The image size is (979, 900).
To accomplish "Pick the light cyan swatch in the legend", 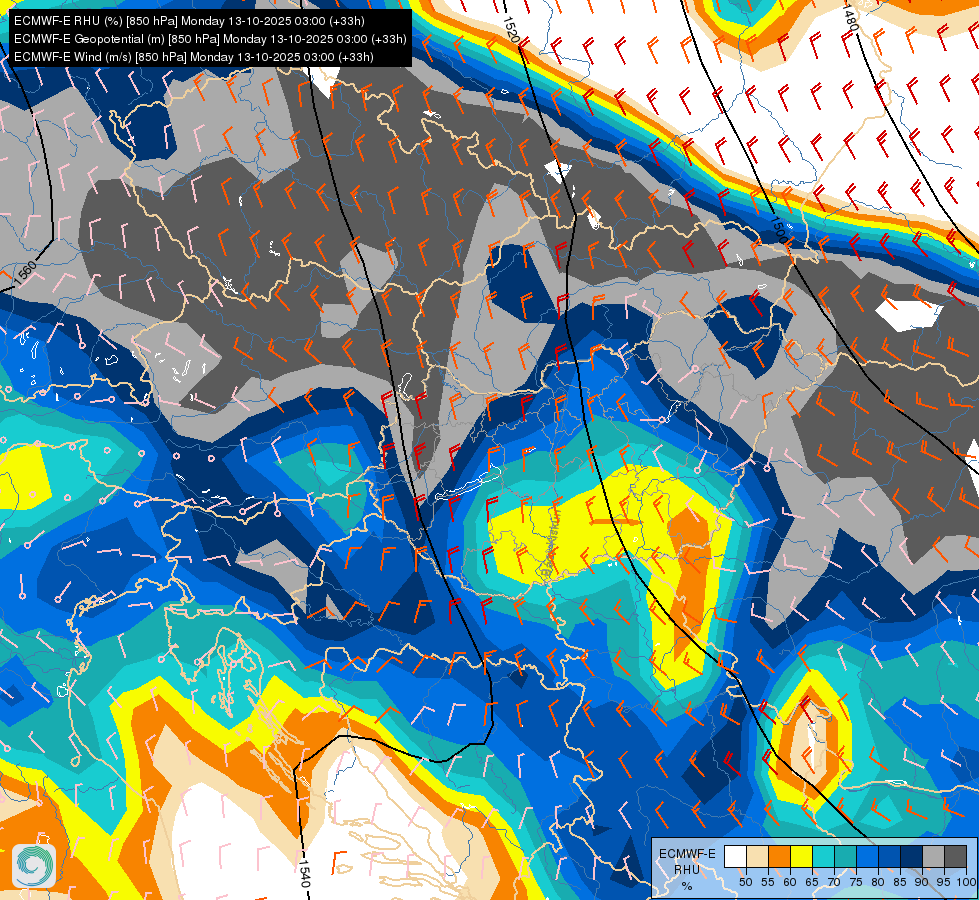I will click(x=824, y=856).
